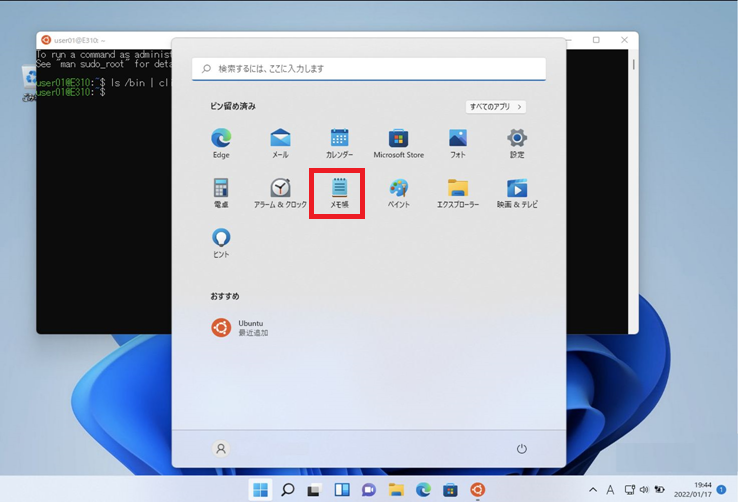Open the ヒント tips app
Viewport: 738px width, 502px height.
(x=221, y=243)
